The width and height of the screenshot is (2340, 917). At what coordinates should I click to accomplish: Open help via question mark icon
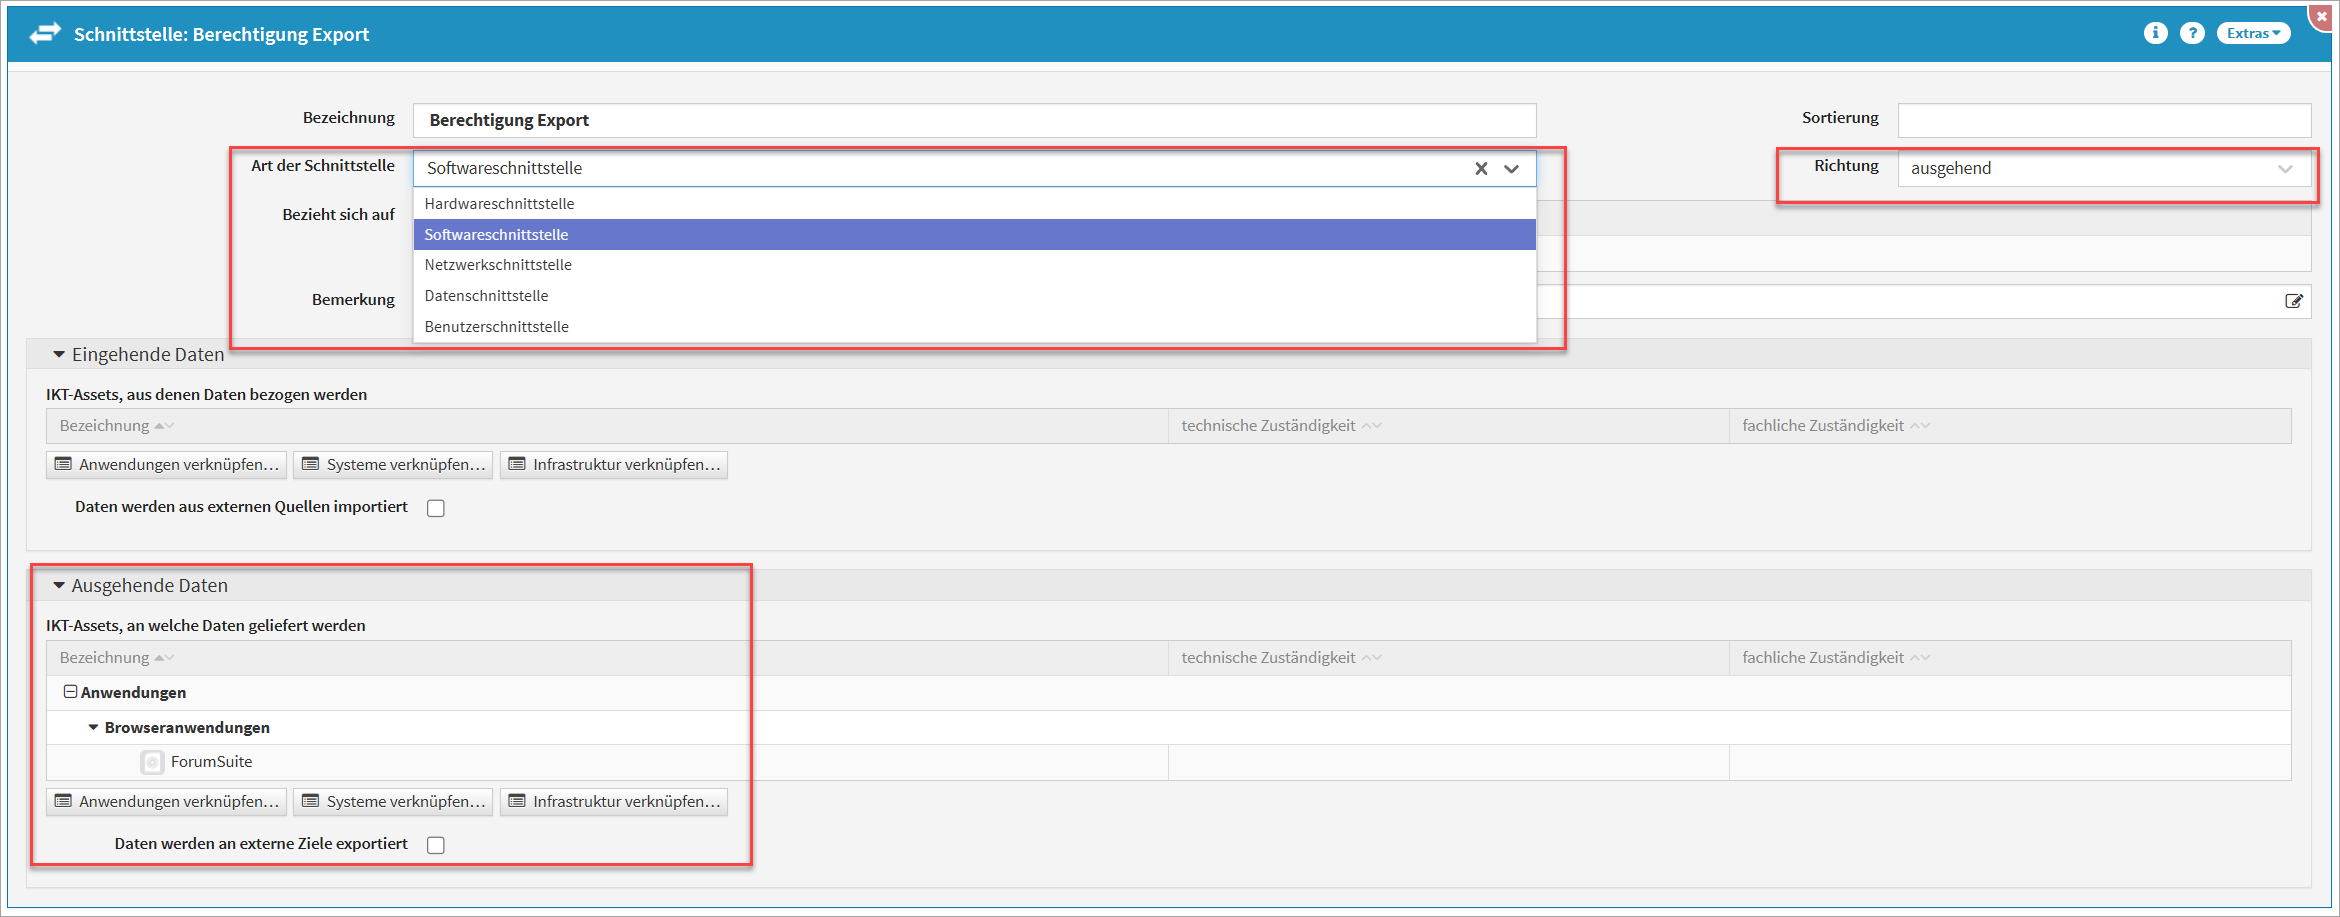(x=2192, y=33)
